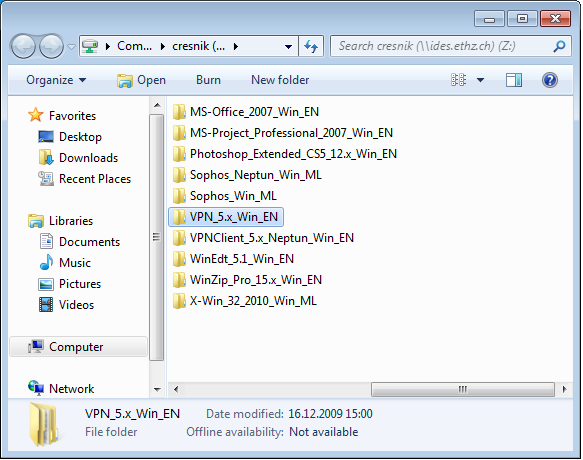Select the MS-Project_Professional_2007_Win_EN folder
This screenshot has height=460, width=583.
[x=282, y=133]
